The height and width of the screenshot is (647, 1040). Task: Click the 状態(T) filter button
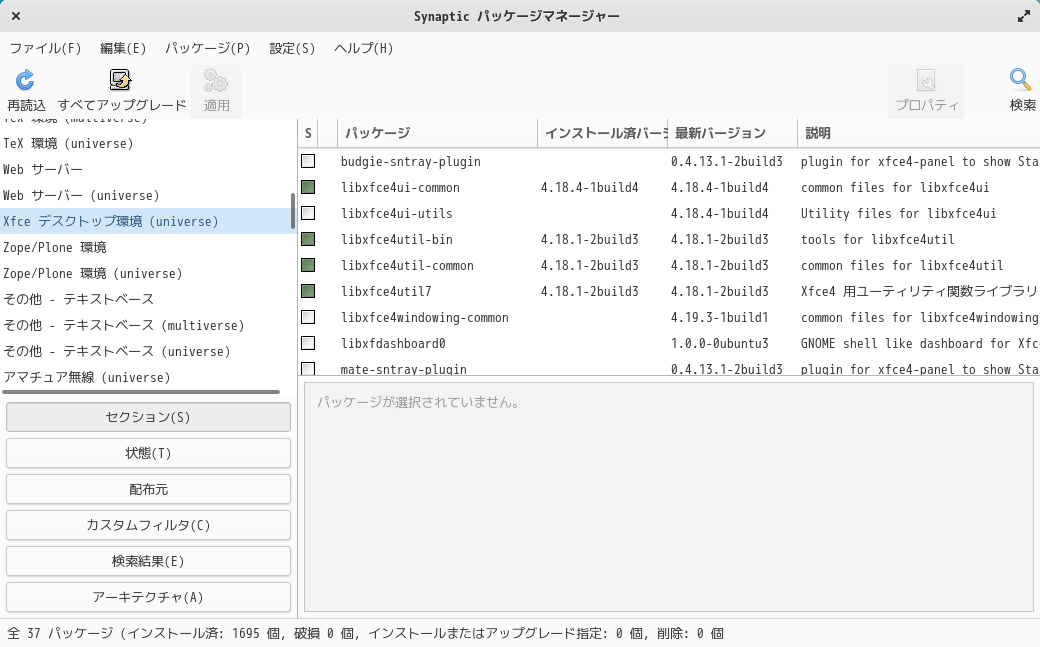pyautogui.click(x=148, y=453)
